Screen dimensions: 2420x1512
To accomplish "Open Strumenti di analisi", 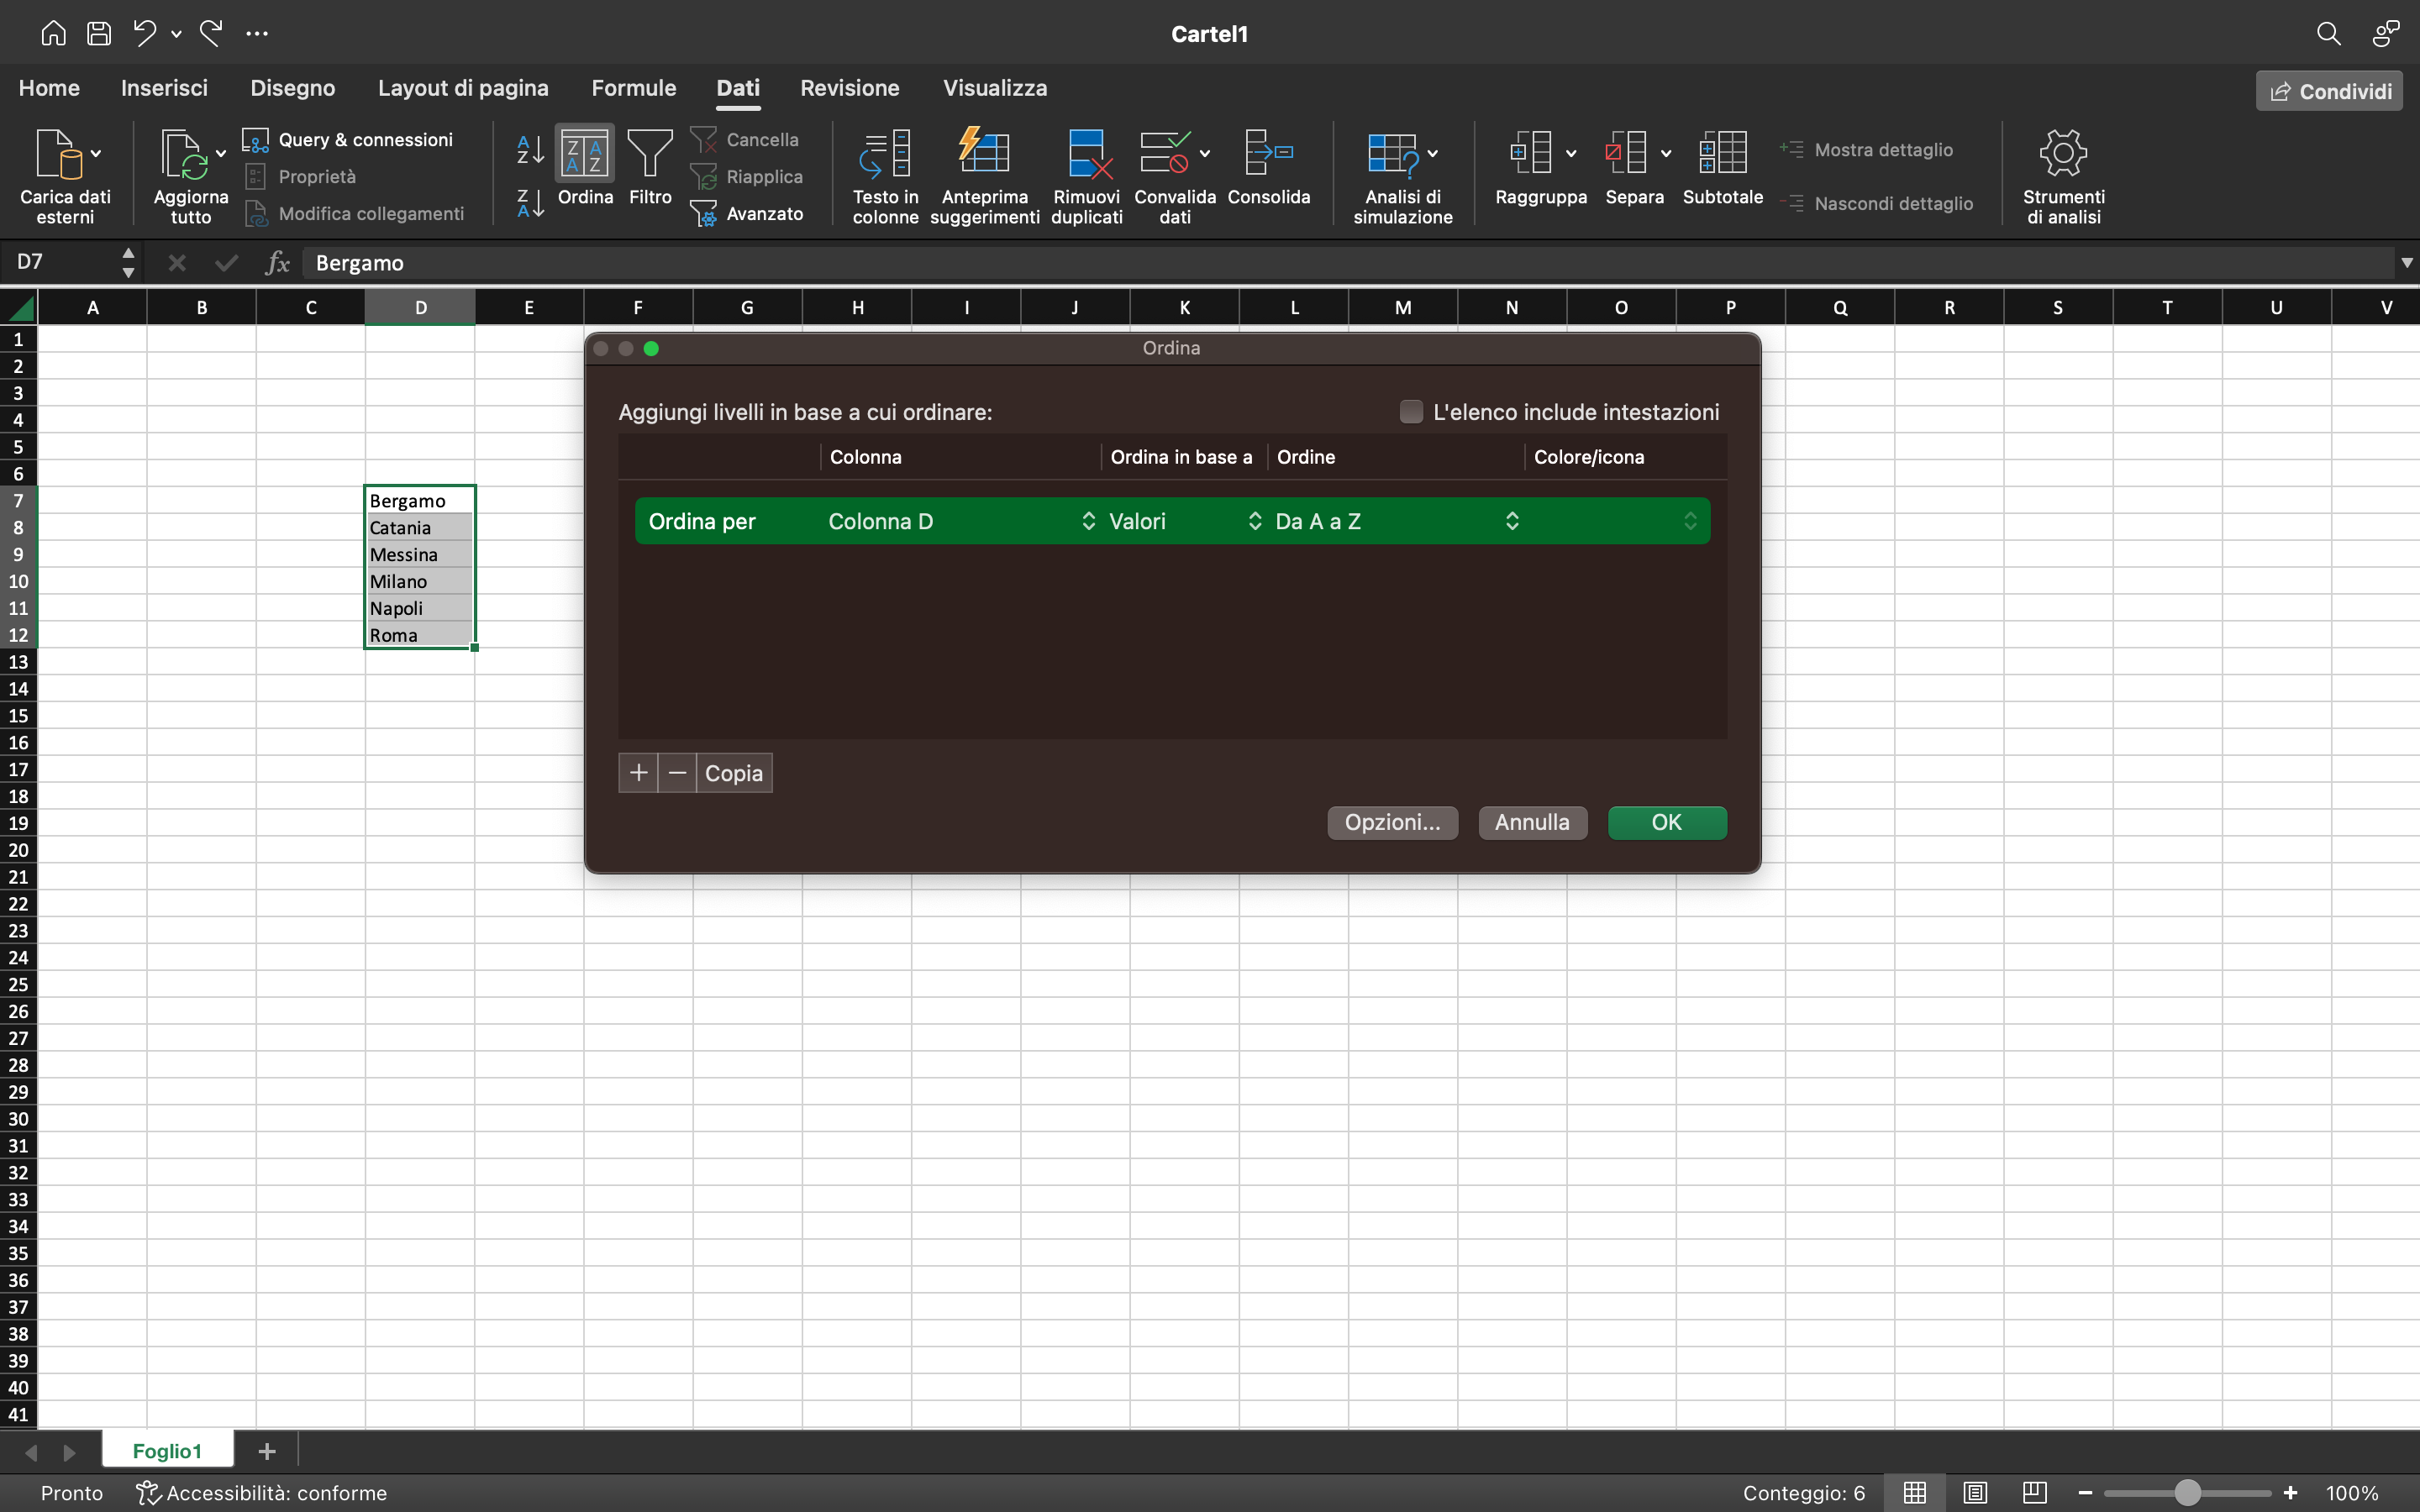I will point(2063,153).
